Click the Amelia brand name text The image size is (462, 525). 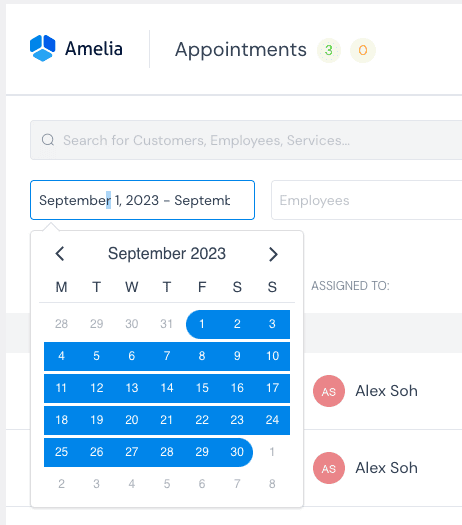click(x=94, y=49)
